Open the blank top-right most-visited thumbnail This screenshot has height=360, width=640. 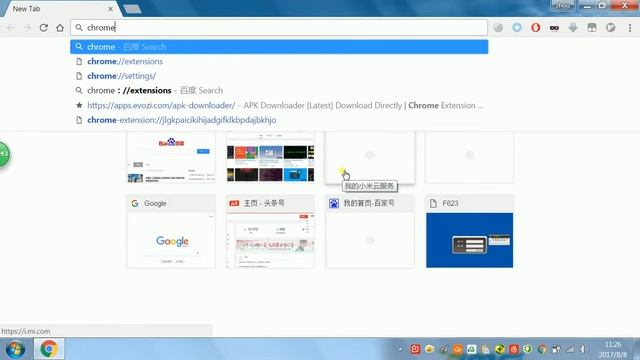point(469,157)
